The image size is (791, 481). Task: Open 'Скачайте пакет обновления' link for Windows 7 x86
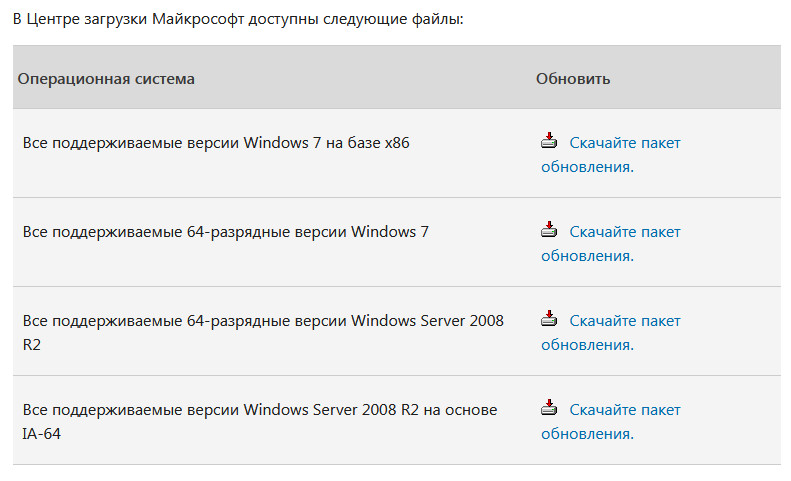(611, 154)
